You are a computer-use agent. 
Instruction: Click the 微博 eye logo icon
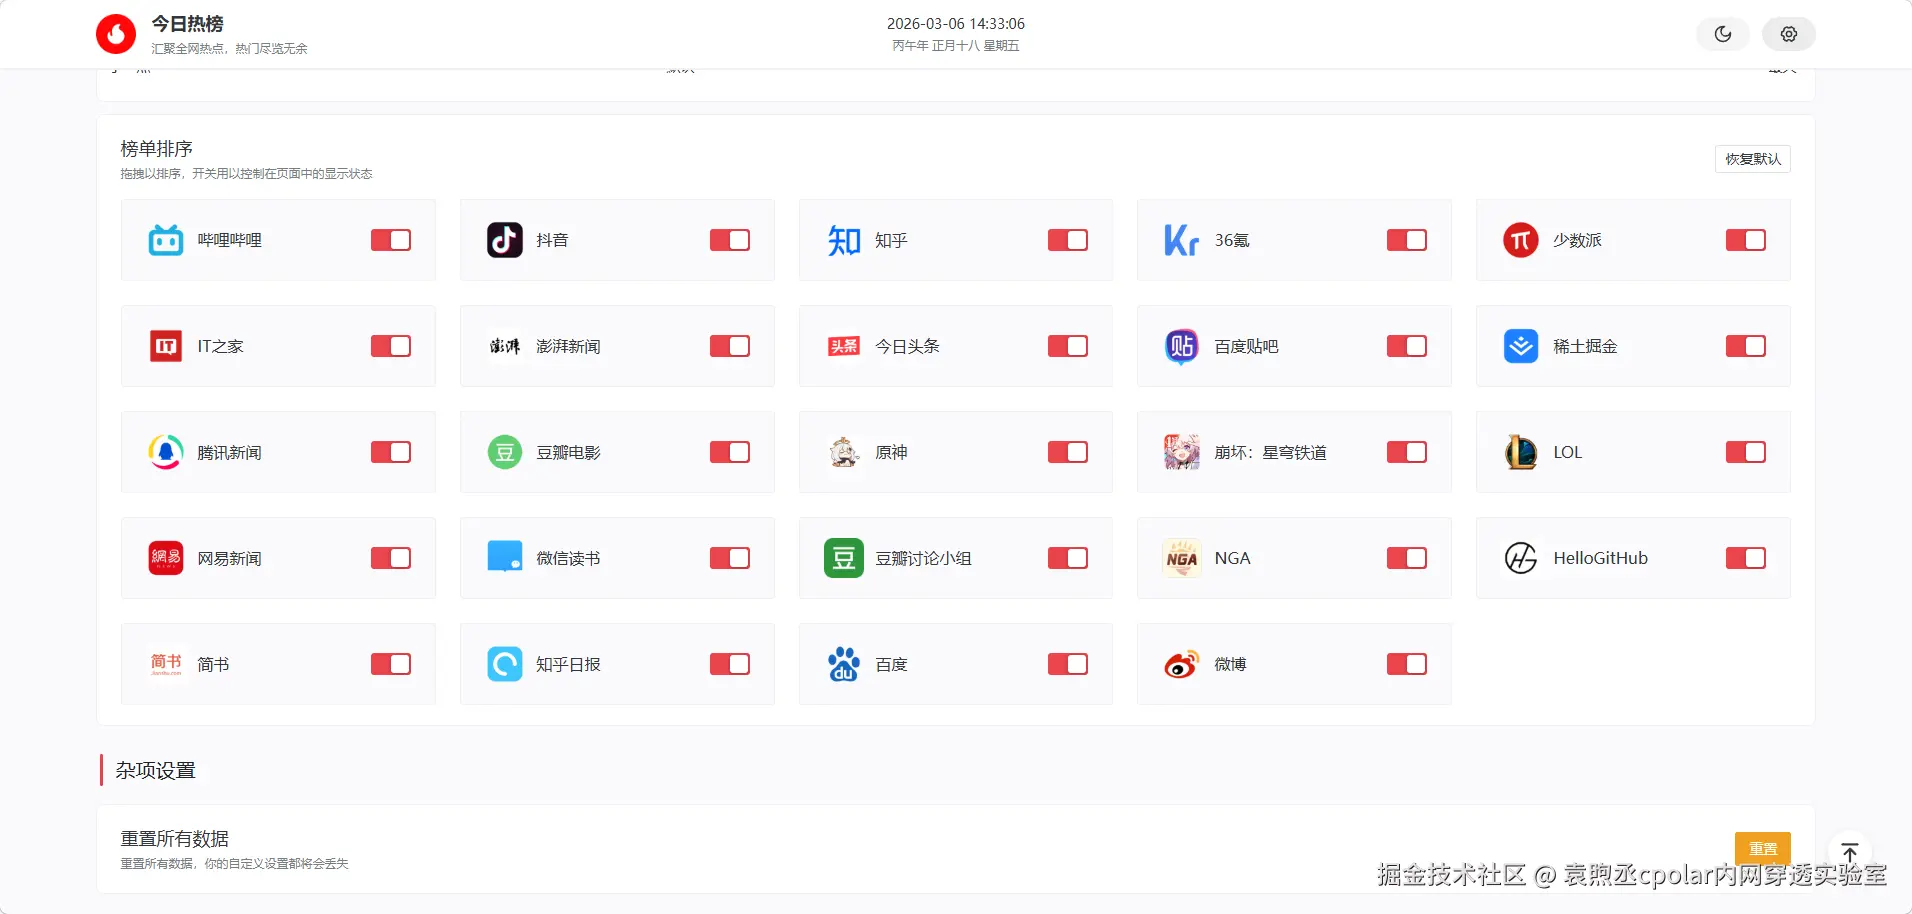point(1182,664)
